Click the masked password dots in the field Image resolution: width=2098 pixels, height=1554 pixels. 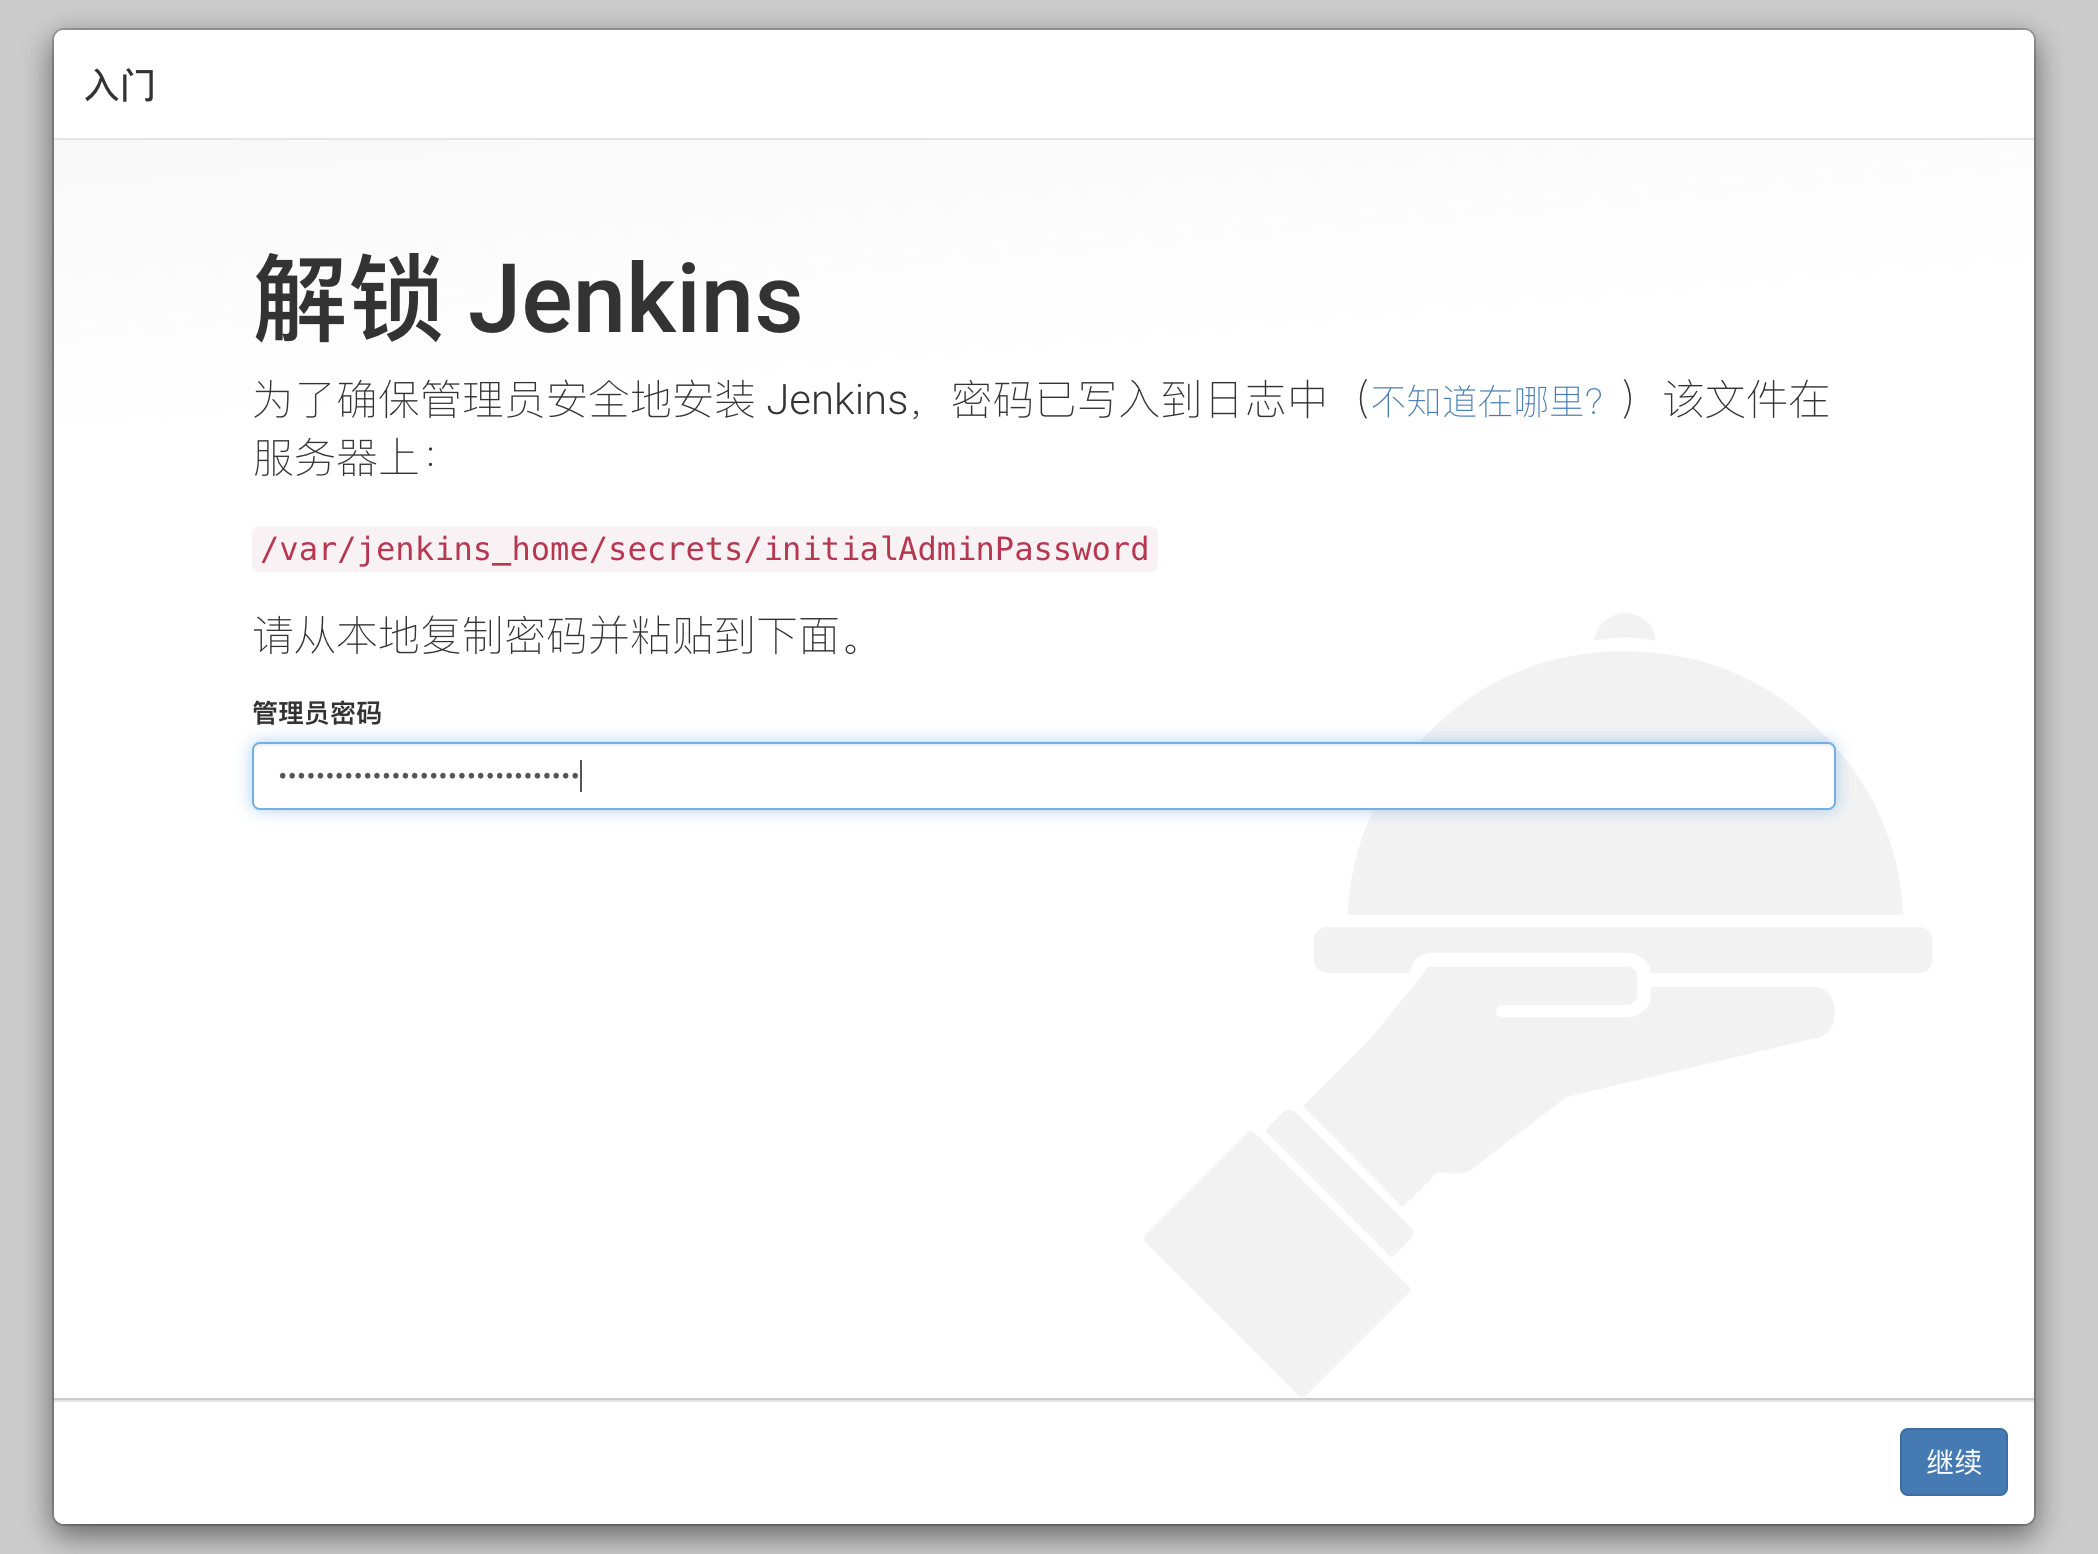[x=428, y=776]
